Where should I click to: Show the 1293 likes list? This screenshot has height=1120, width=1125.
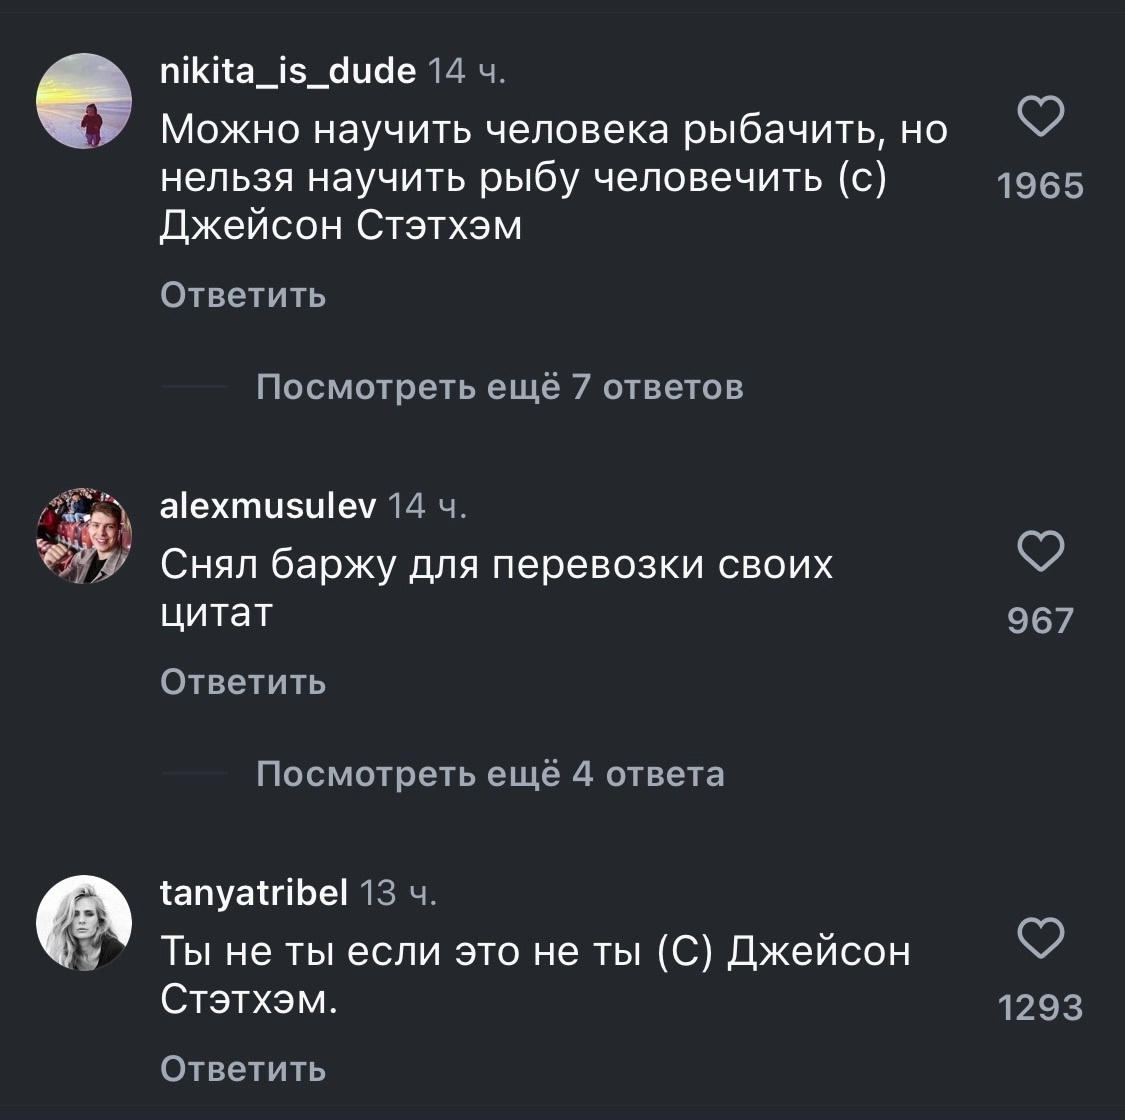[1041, 1007]
